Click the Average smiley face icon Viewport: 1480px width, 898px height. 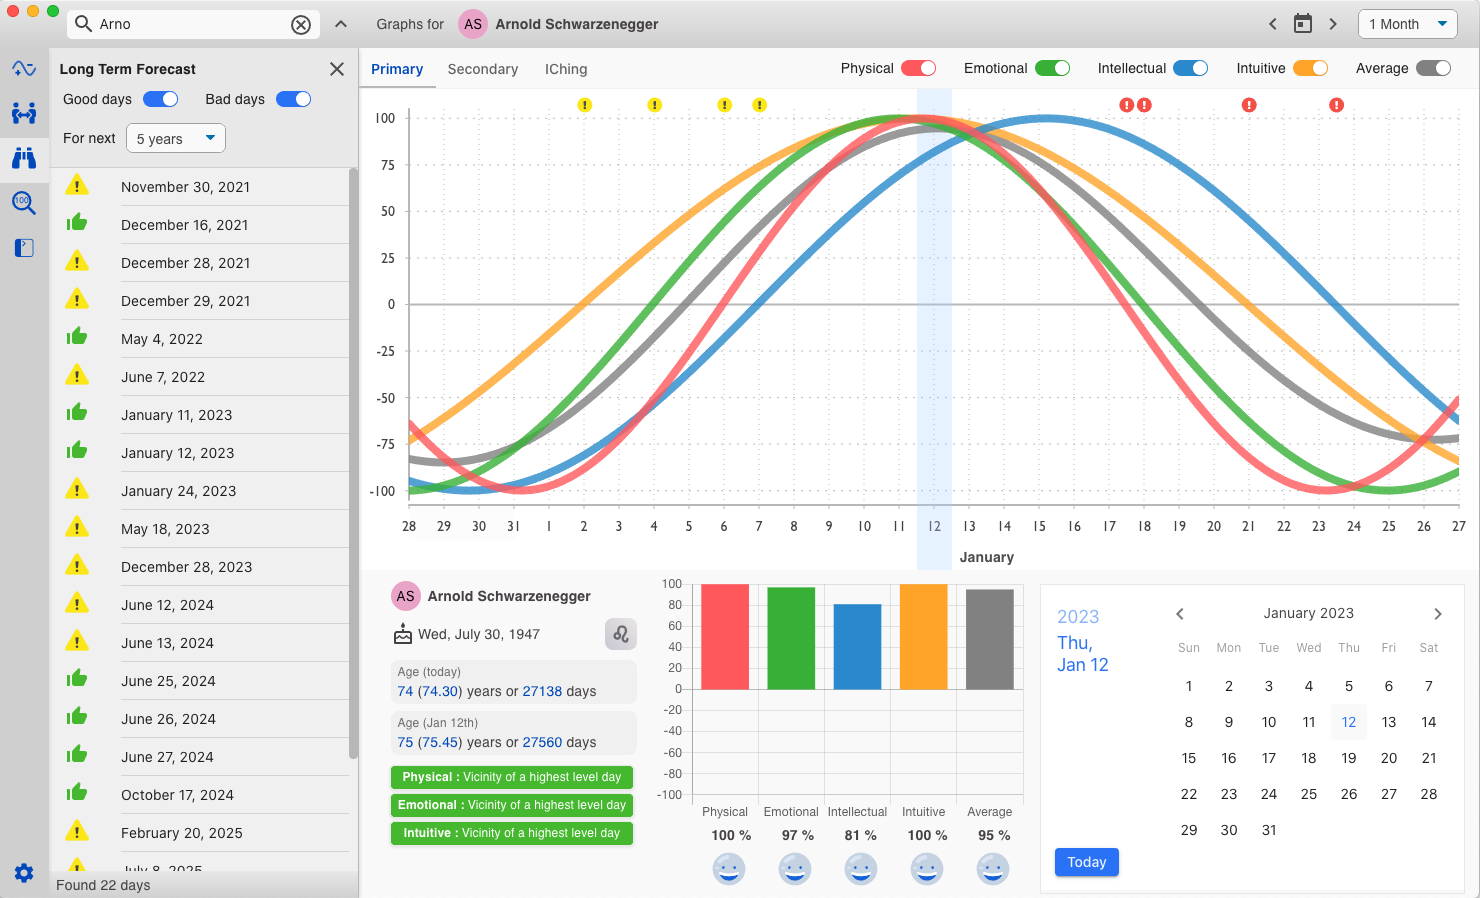click(993, 869)
